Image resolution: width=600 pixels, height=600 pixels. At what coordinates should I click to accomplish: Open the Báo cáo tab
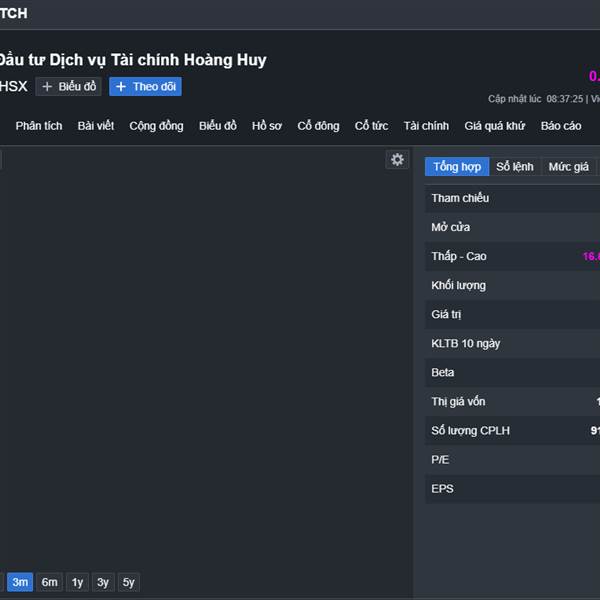pyautogui.click(x=561, y=126)
